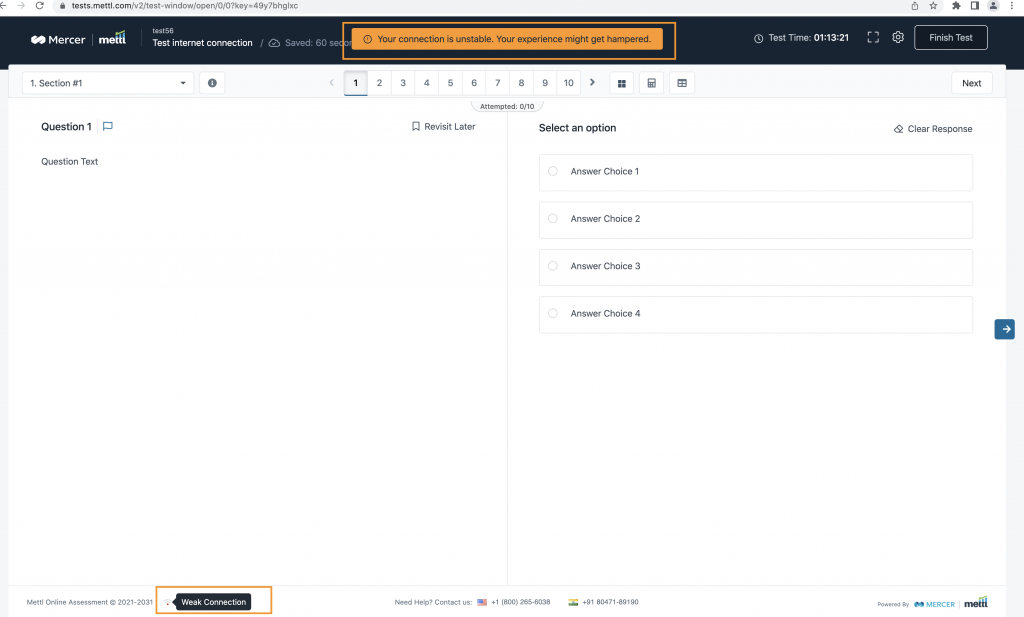Image resolution: width=1024 pixels, height=617 pixels.
Task: Switch to question number 5
Action: [450, 83]
